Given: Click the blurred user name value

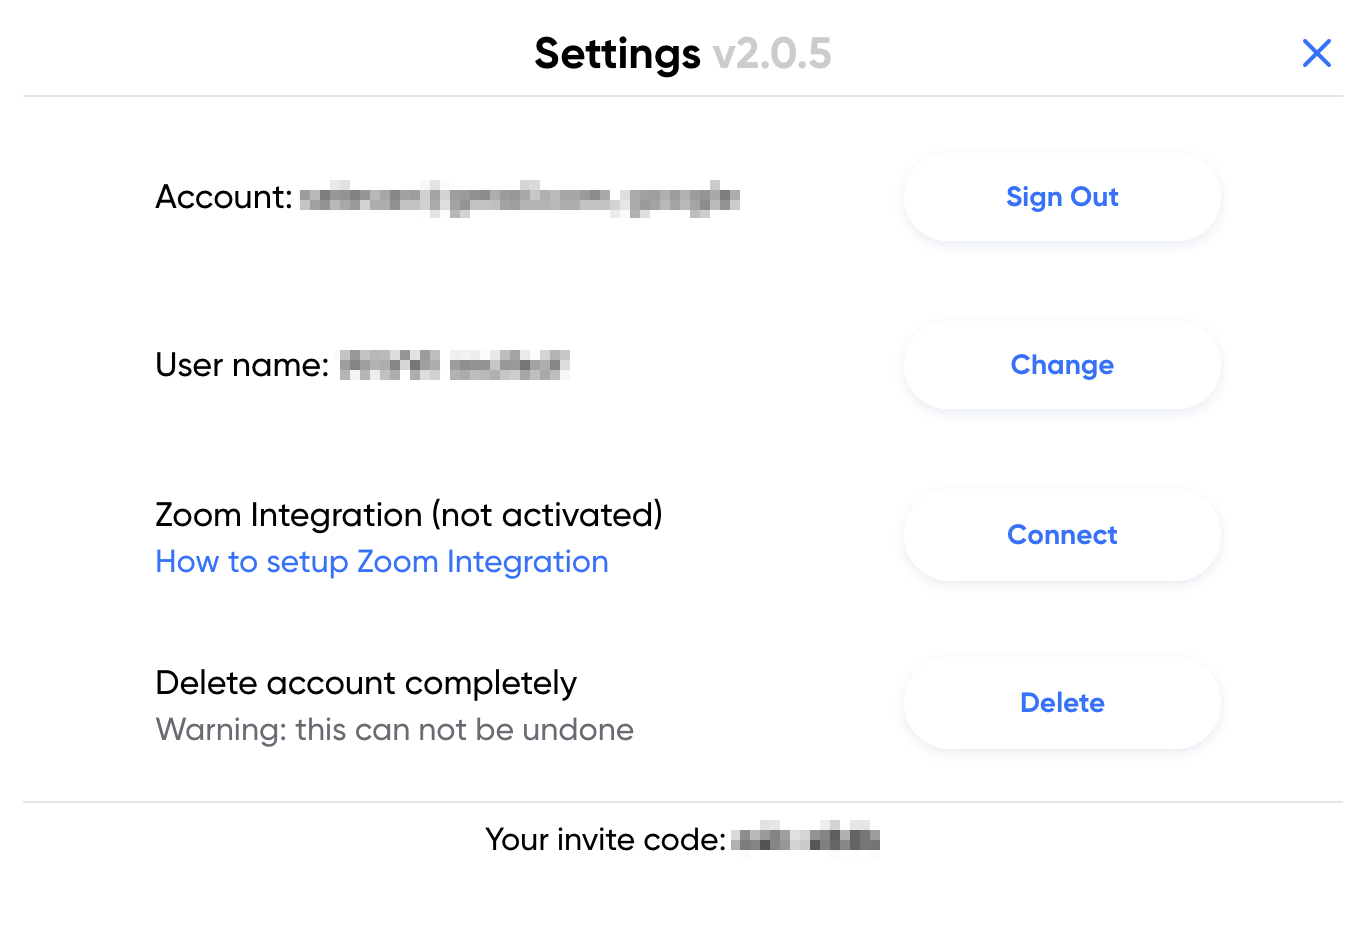Looking at the screenshot, I should (454, 365).
